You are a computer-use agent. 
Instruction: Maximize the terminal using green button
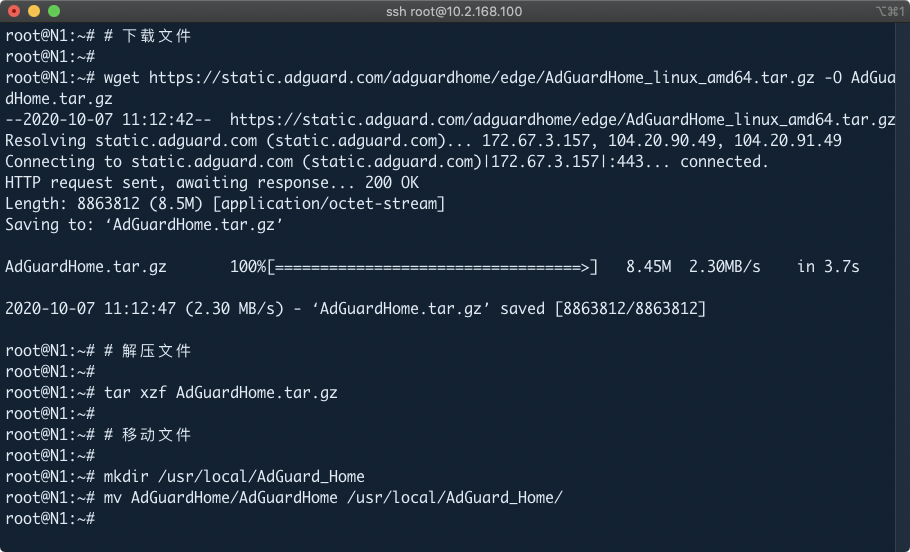pyautogui.click(x=53, y=11)
